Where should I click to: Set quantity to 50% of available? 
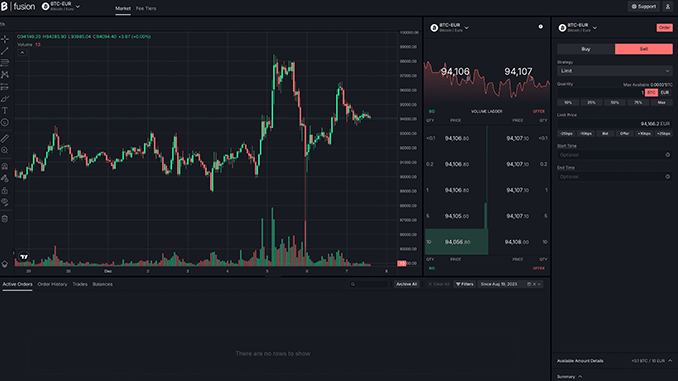click(615, 102)
